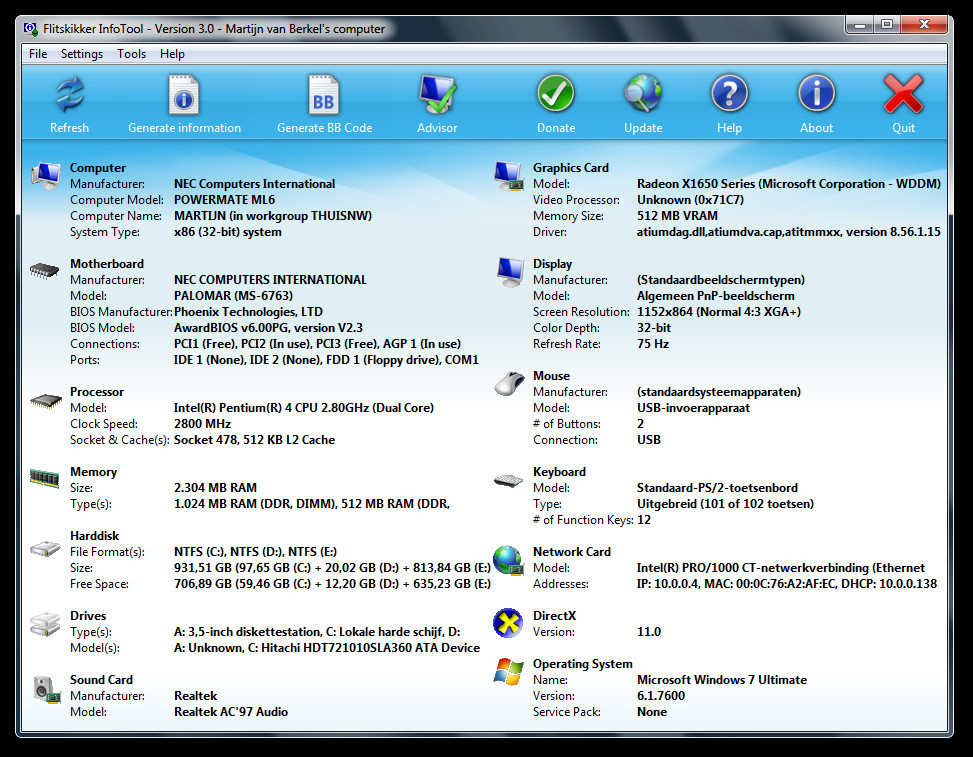Click 'MARTIJN (in workgroup THUISNW)' computer name
The height and width of the screenshot is (757, 973).
coord(273,216)
